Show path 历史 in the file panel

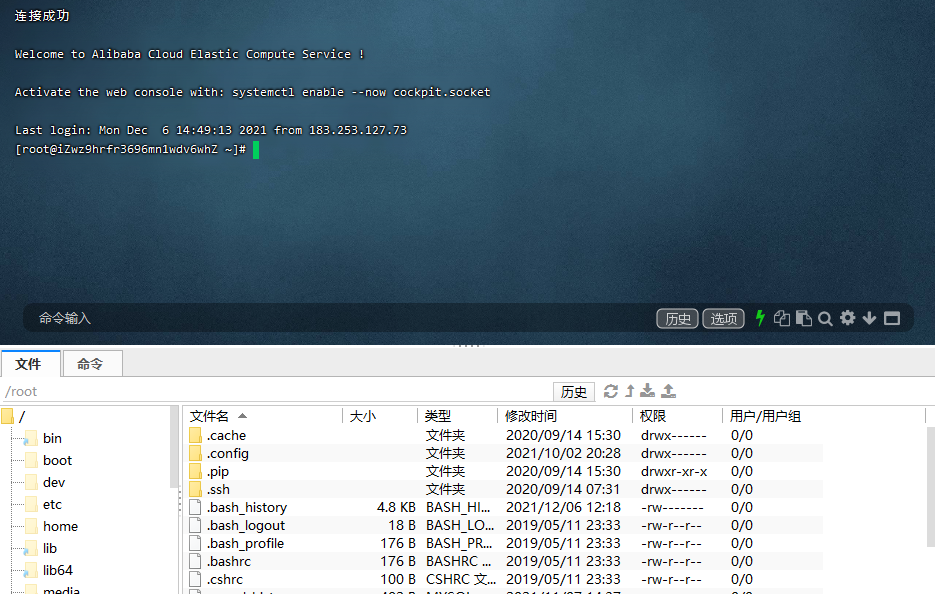(574, 392)
